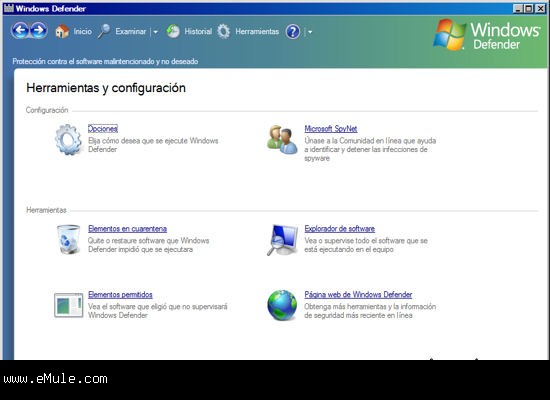Open the Inicio house icon
This screenshot has width=550, height=400.
click(62, 32)
